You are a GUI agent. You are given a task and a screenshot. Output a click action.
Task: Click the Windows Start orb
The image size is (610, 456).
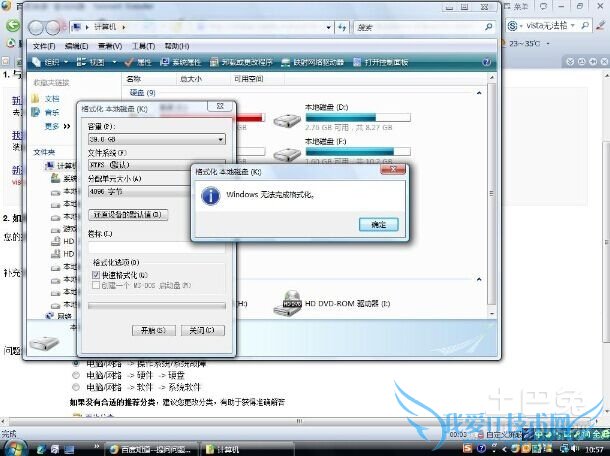point(15,448)
